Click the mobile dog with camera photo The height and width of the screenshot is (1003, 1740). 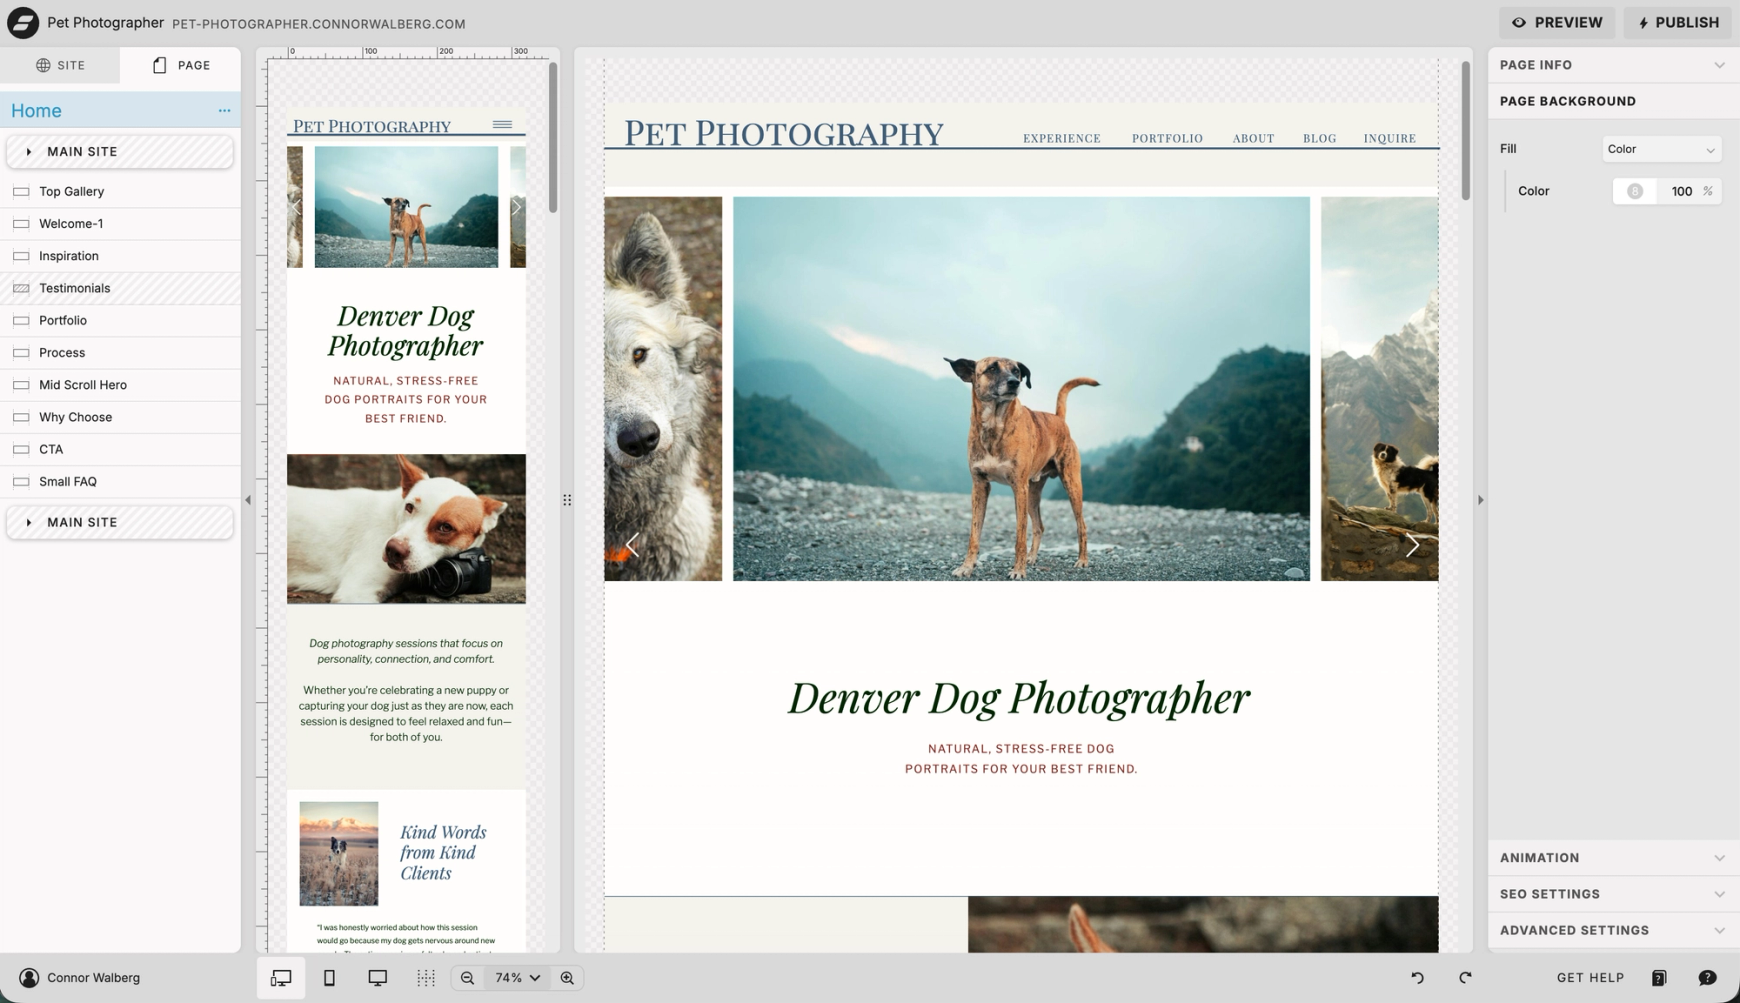[x=406, y=529]
